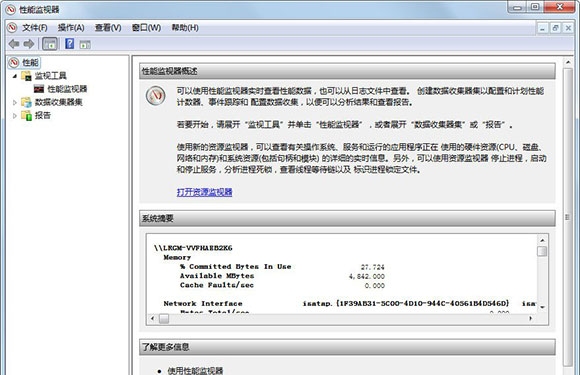Screen dimensions: 580x375
Task: Click the MMC icon left of 文件 menu
Action: click(12, 28)
